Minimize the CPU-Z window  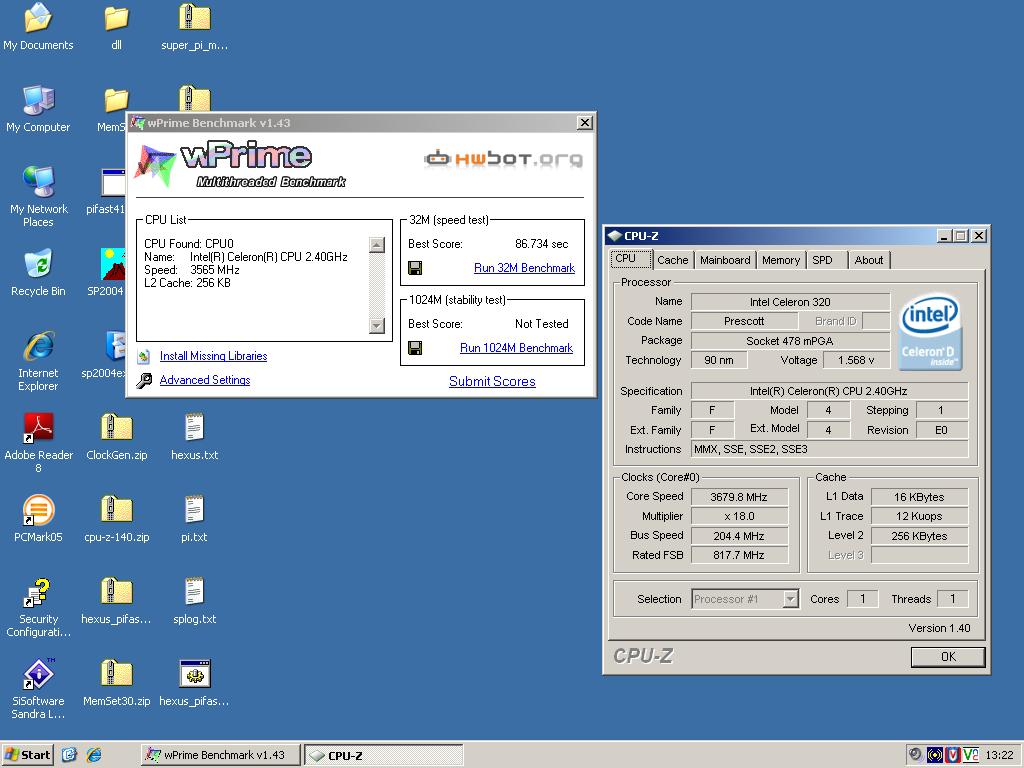(944, 236)
